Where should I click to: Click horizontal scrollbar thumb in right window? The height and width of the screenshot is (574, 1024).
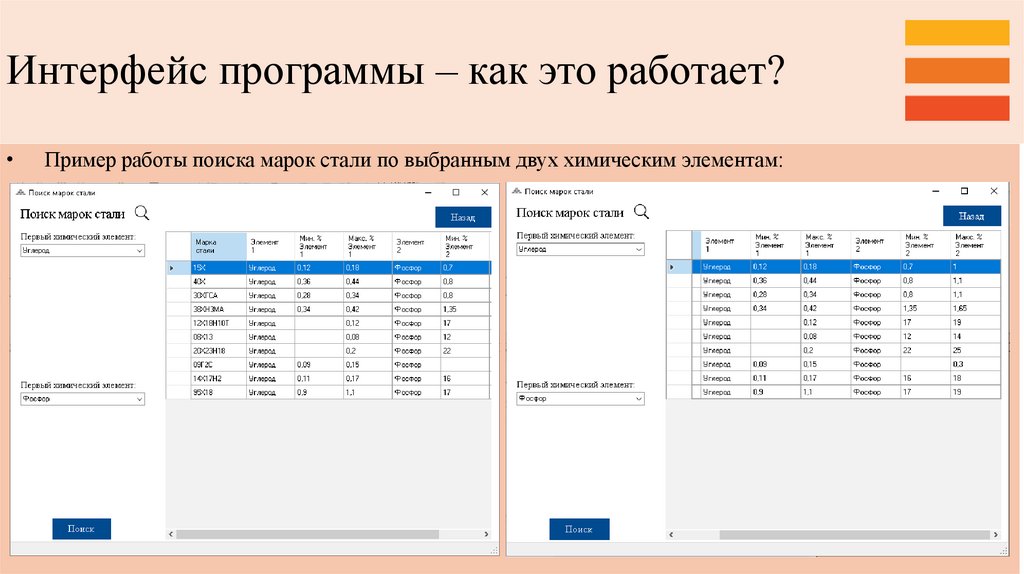click(x=855, y=534)
